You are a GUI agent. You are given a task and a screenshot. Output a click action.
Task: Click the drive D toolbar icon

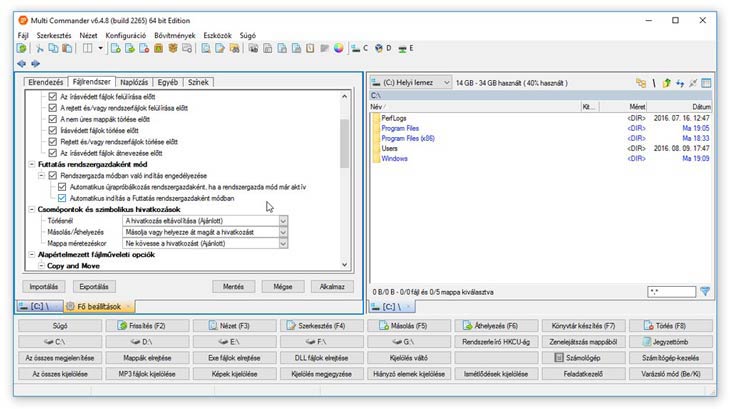(379, 47)
